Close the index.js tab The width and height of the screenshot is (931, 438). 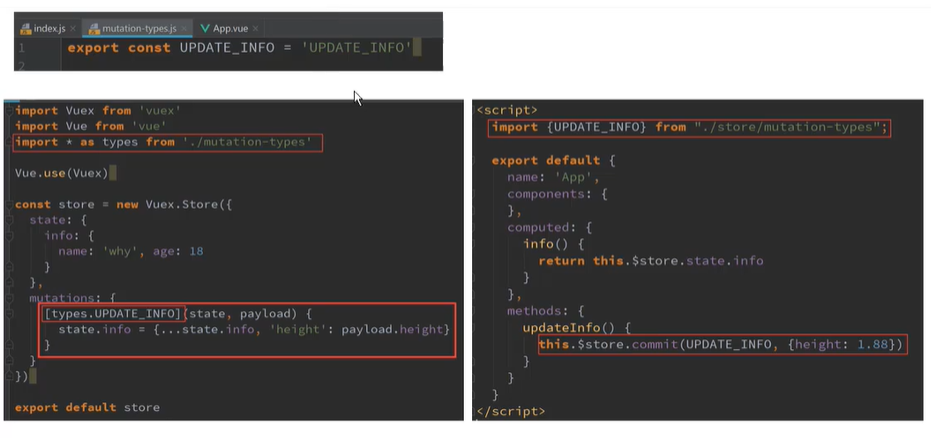point(73,28)
